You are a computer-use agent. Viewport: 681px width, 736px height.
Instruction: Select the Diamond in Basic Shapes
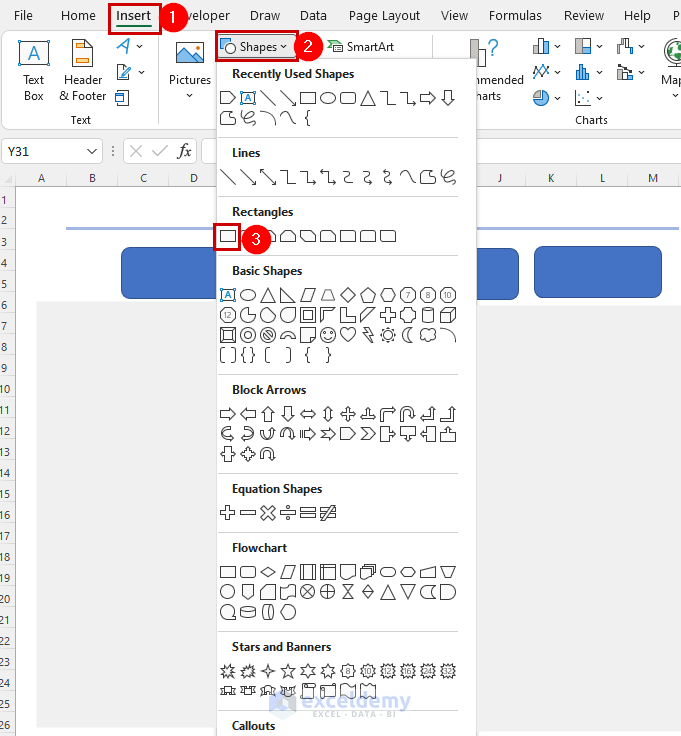pyautogui.click(x=348, y=295)
